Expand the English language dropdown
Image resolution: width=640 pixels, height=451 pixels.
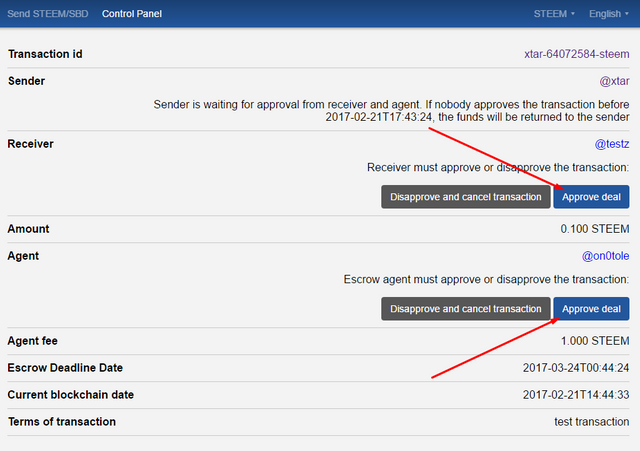(609, 14)
